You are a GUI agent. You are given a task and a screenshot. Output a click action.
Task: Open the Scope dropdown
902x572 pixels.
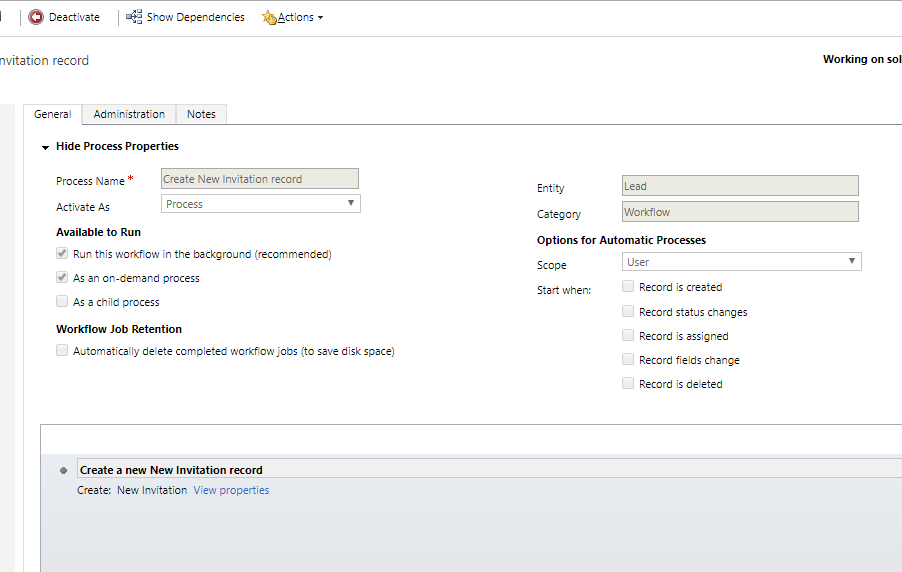[x=741, y=262]
